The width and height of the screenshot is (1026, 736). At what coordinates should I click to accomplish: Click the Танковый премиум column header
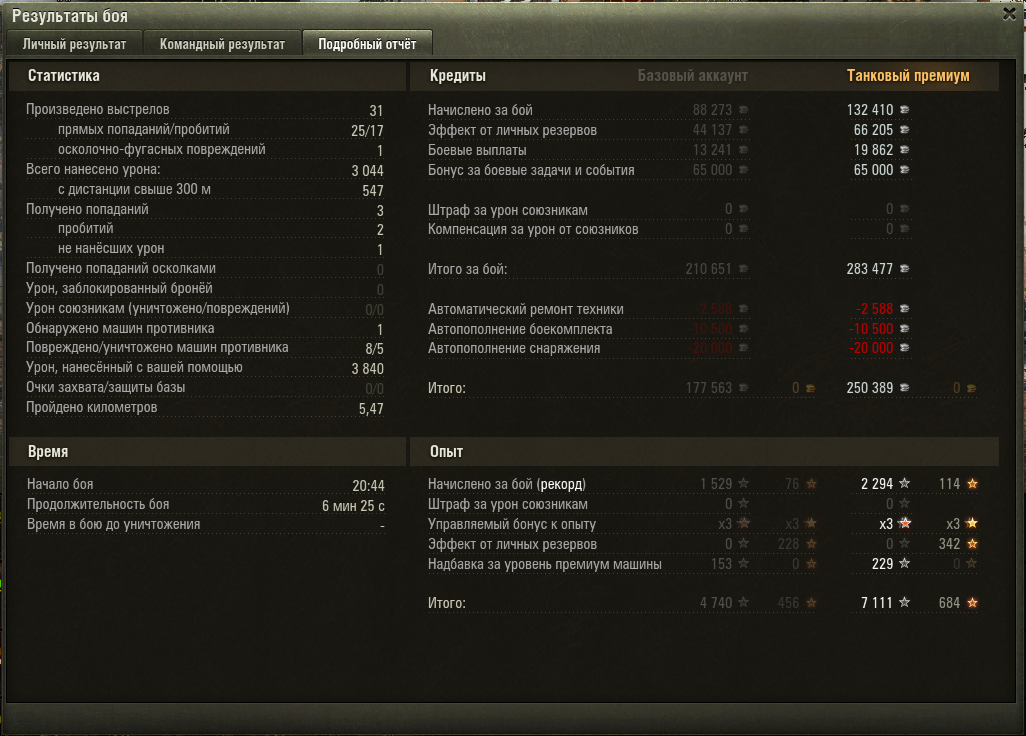coord(908,76)
